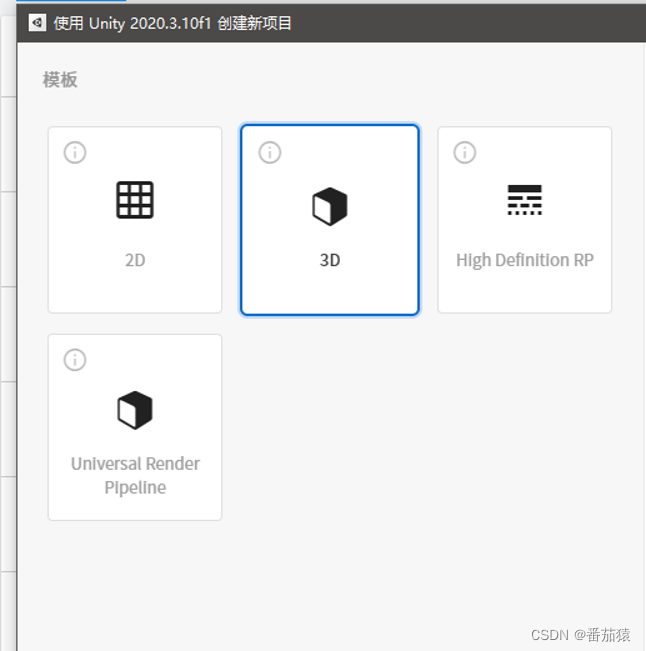Screen dimensions: 646x651
Task: Click the info icon on the 3D template
Action: (x=270, y=152)
